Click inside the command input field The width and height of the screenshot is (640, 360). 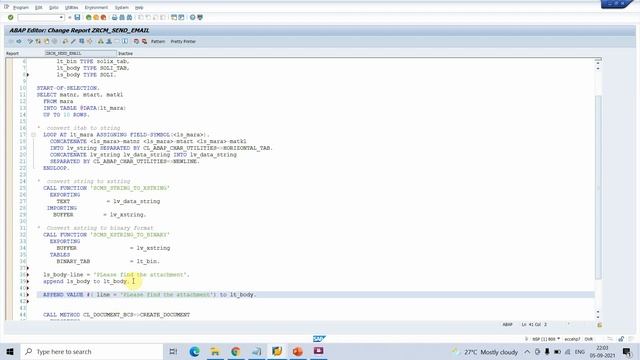(39, 18)
